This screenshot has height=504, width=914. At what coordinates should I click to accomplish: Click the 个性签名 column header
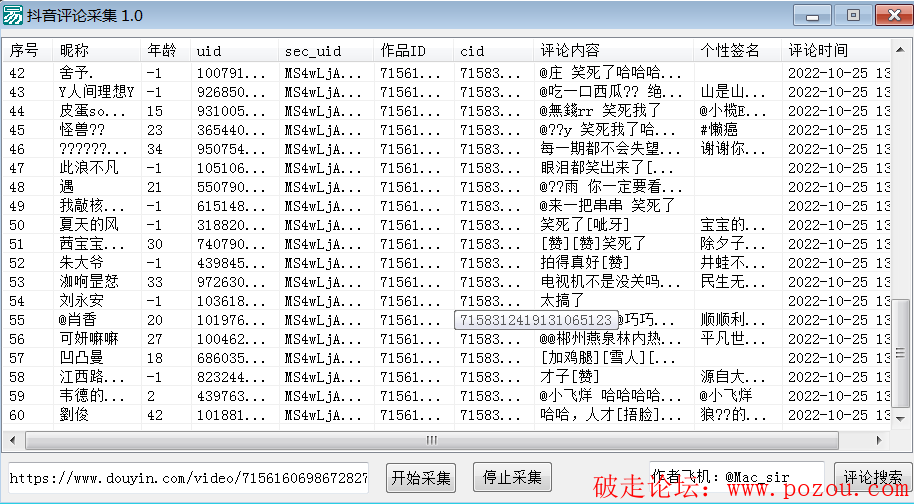[737, 51]
